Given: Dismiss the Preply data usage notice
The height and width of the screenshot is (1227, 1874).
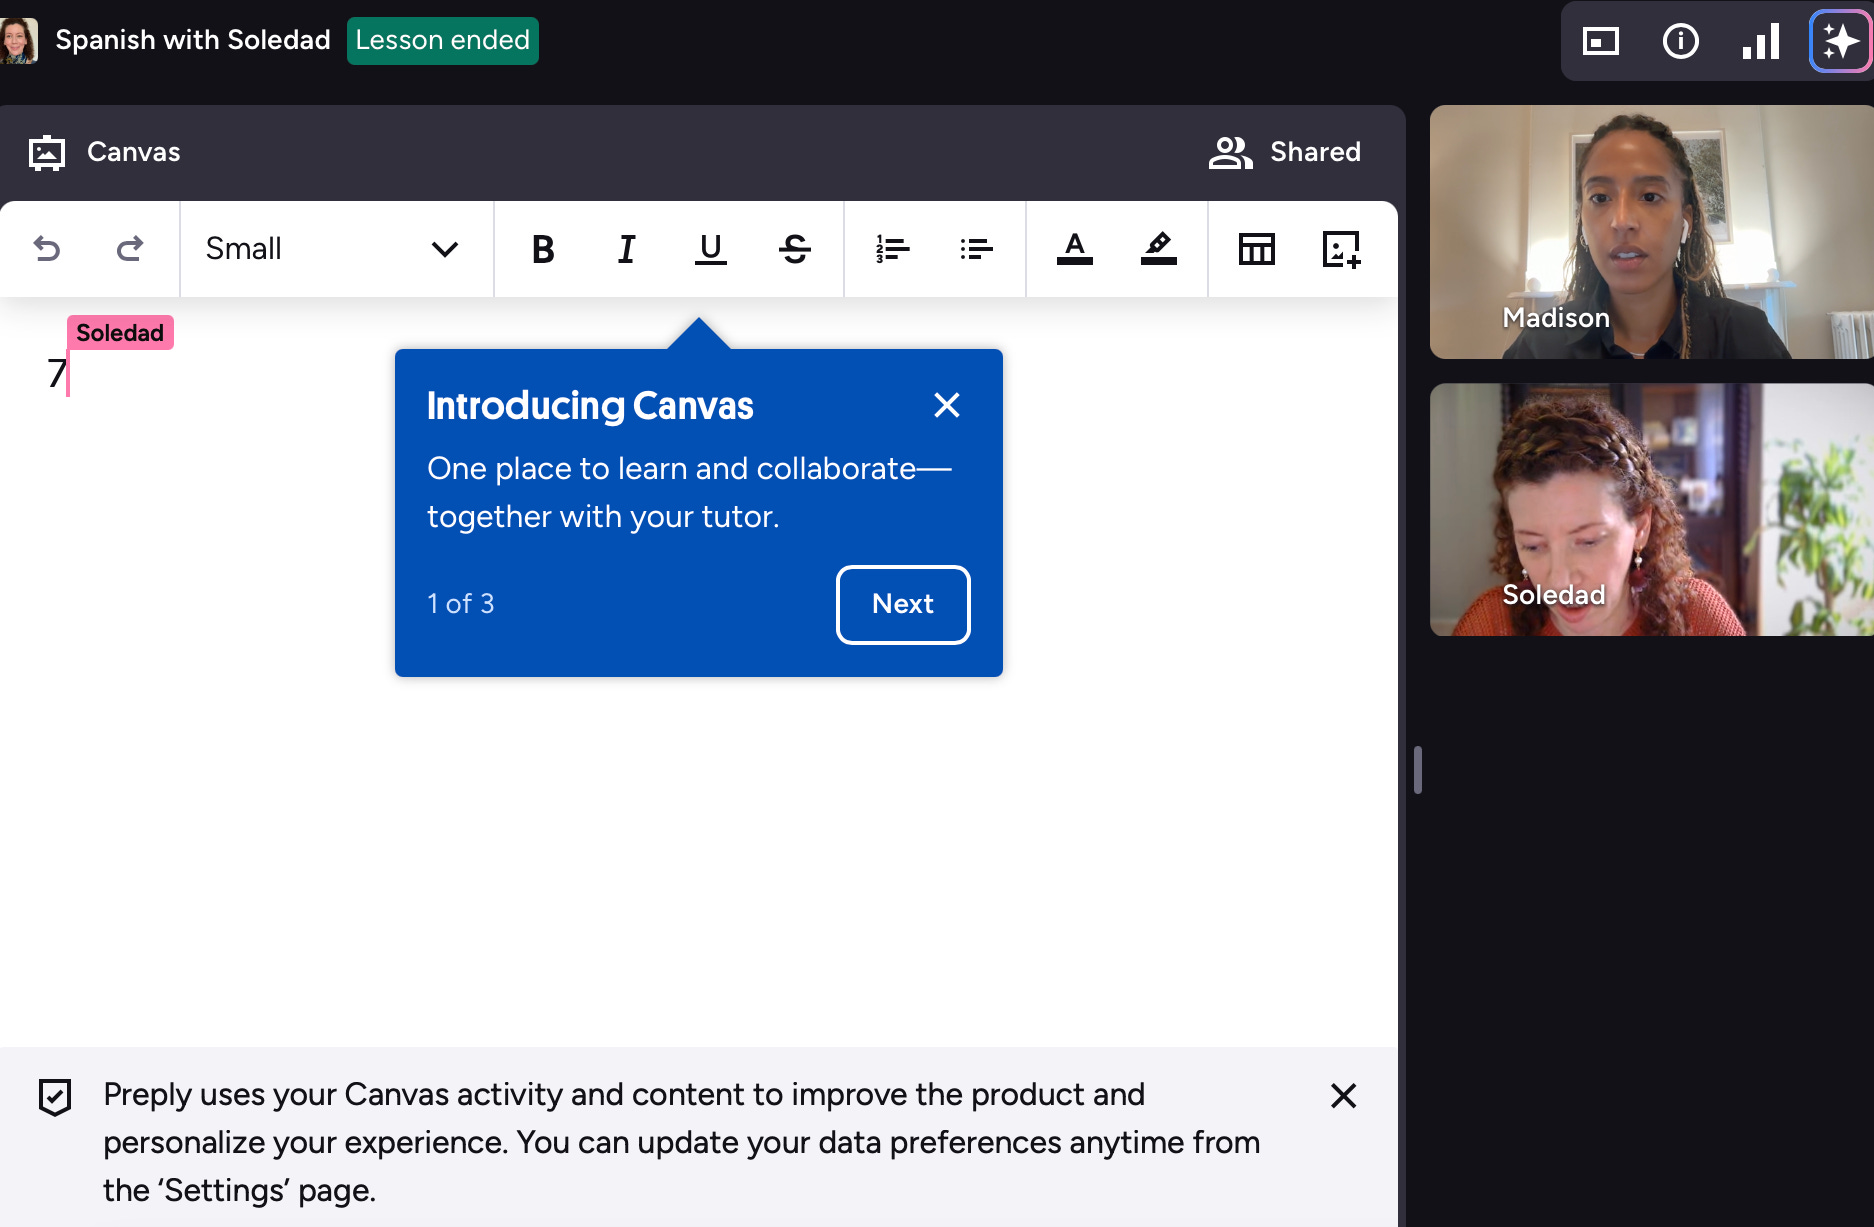Looking at the screenshot, I should 1344,1096.
